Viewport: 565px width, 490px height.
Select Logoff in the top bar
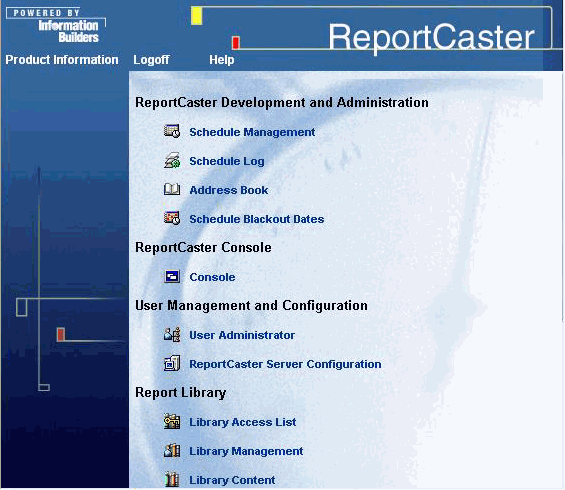pyautogui.click(x=151, y=59)
